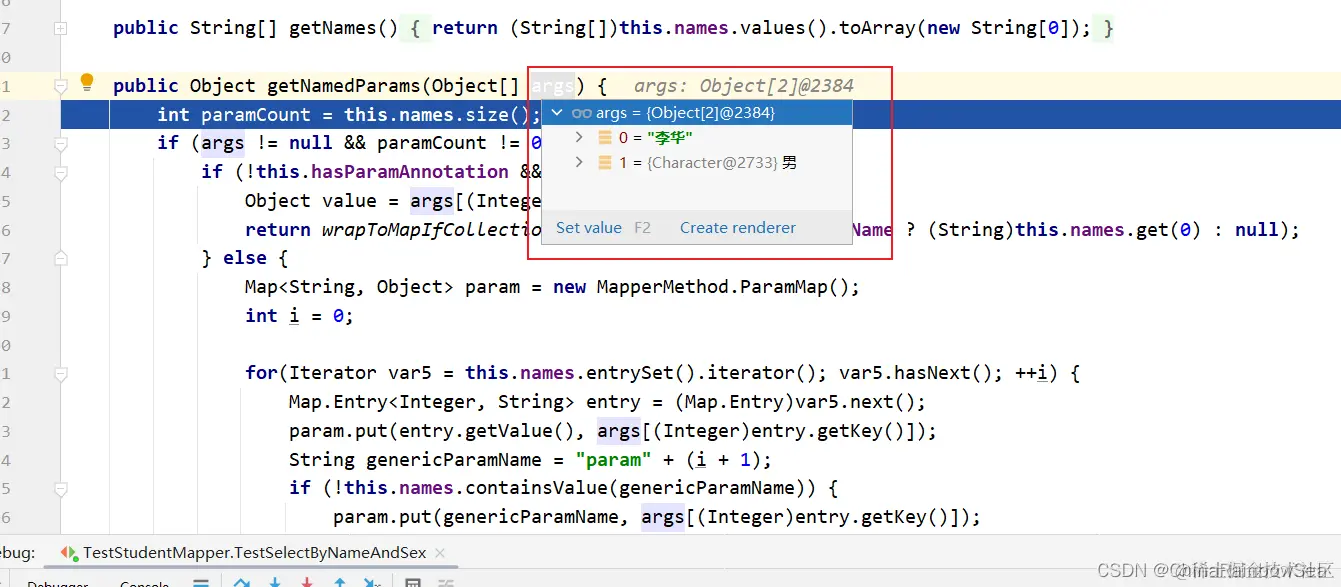This screenshot has width=1341, height=587.
Task: Select the 0 = "李华" row
Action: click(697, 137)
